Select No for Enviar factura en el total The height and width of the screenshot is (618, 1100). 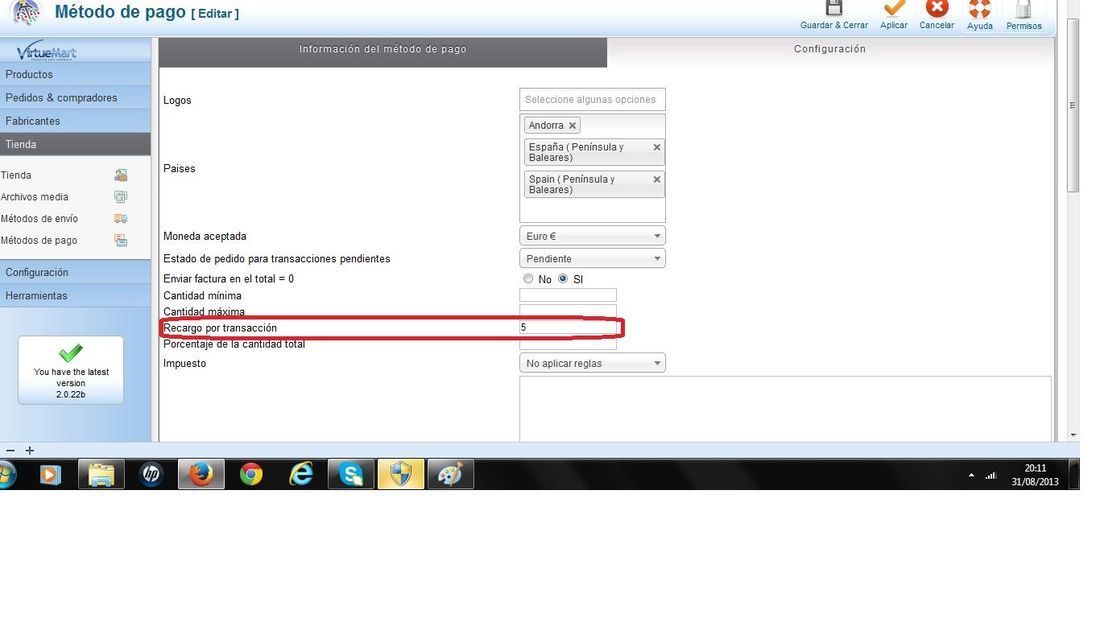point(528,278)
